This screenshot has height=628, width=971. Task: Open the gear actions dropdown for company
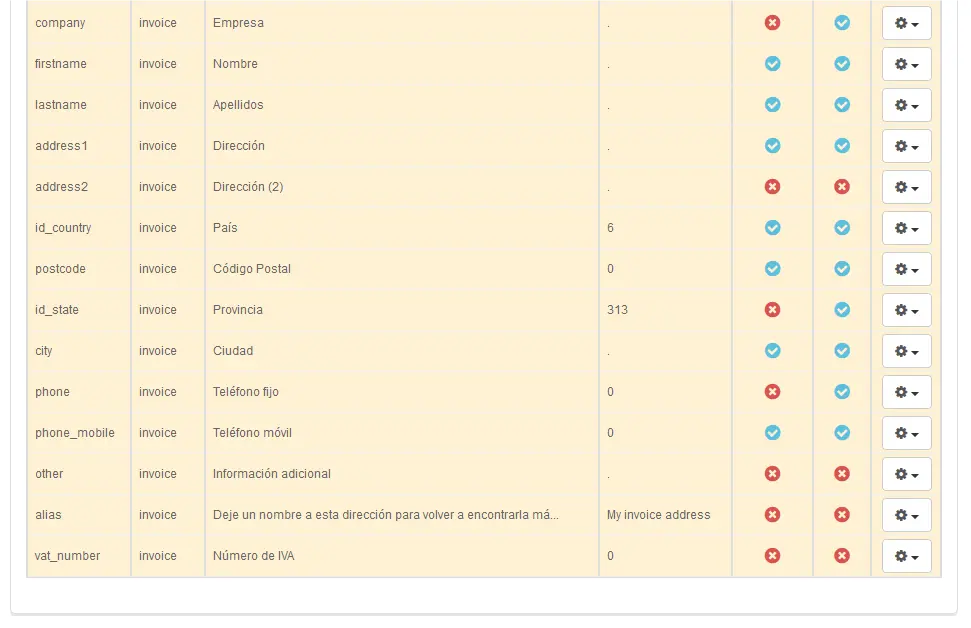[x=906, y=23]
